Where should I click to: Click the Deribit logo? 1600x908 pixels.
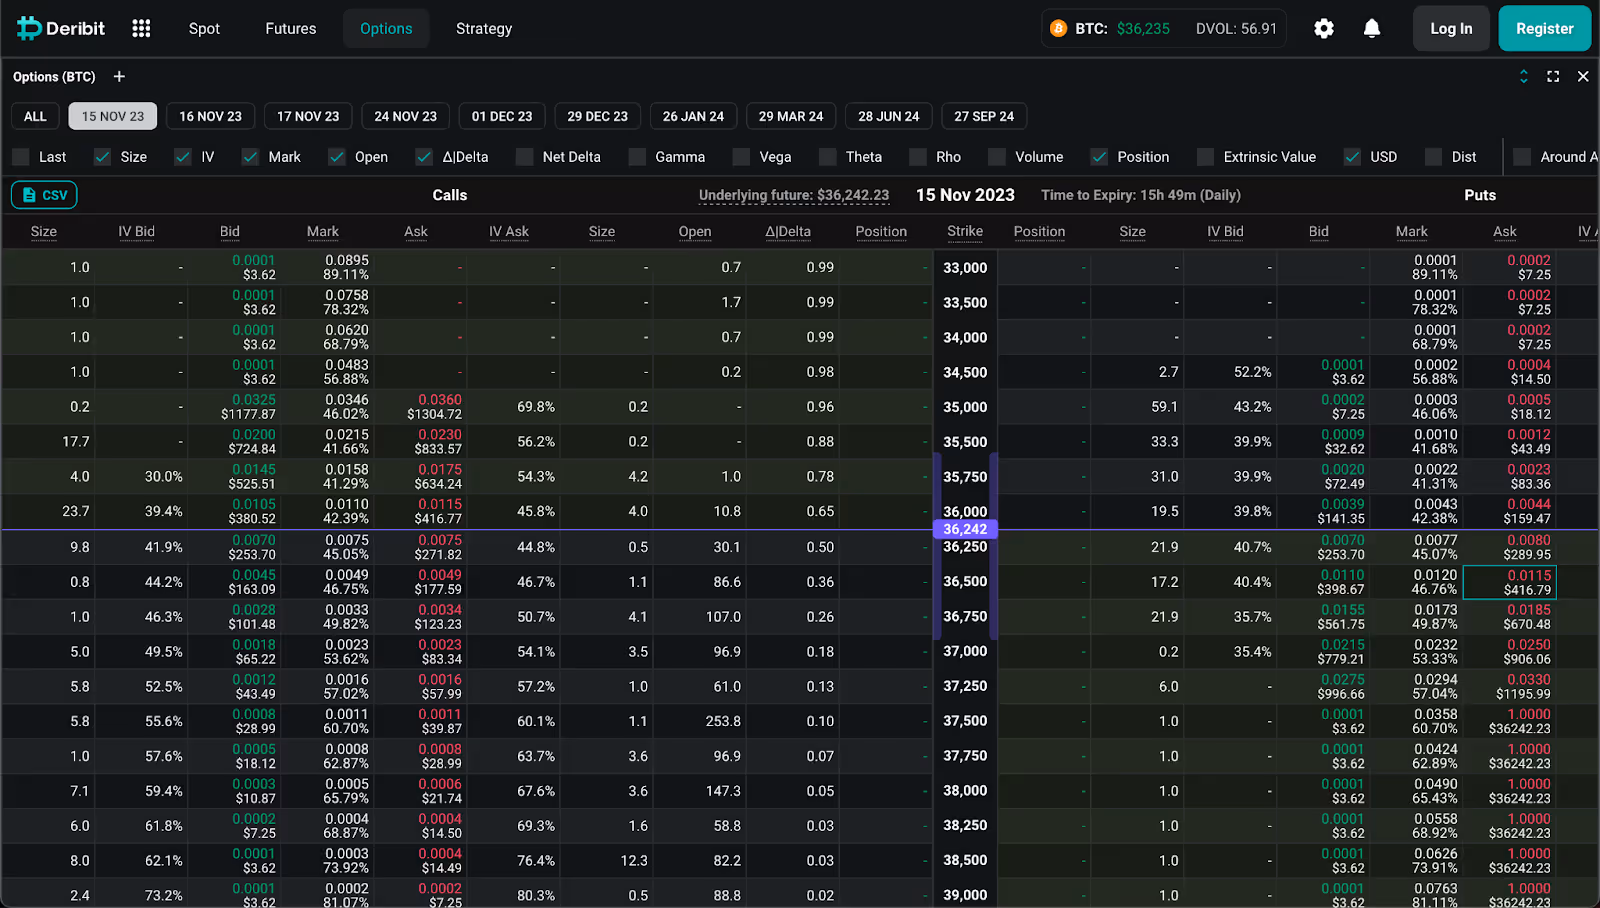pyautogui.click(x=60, y=28)
